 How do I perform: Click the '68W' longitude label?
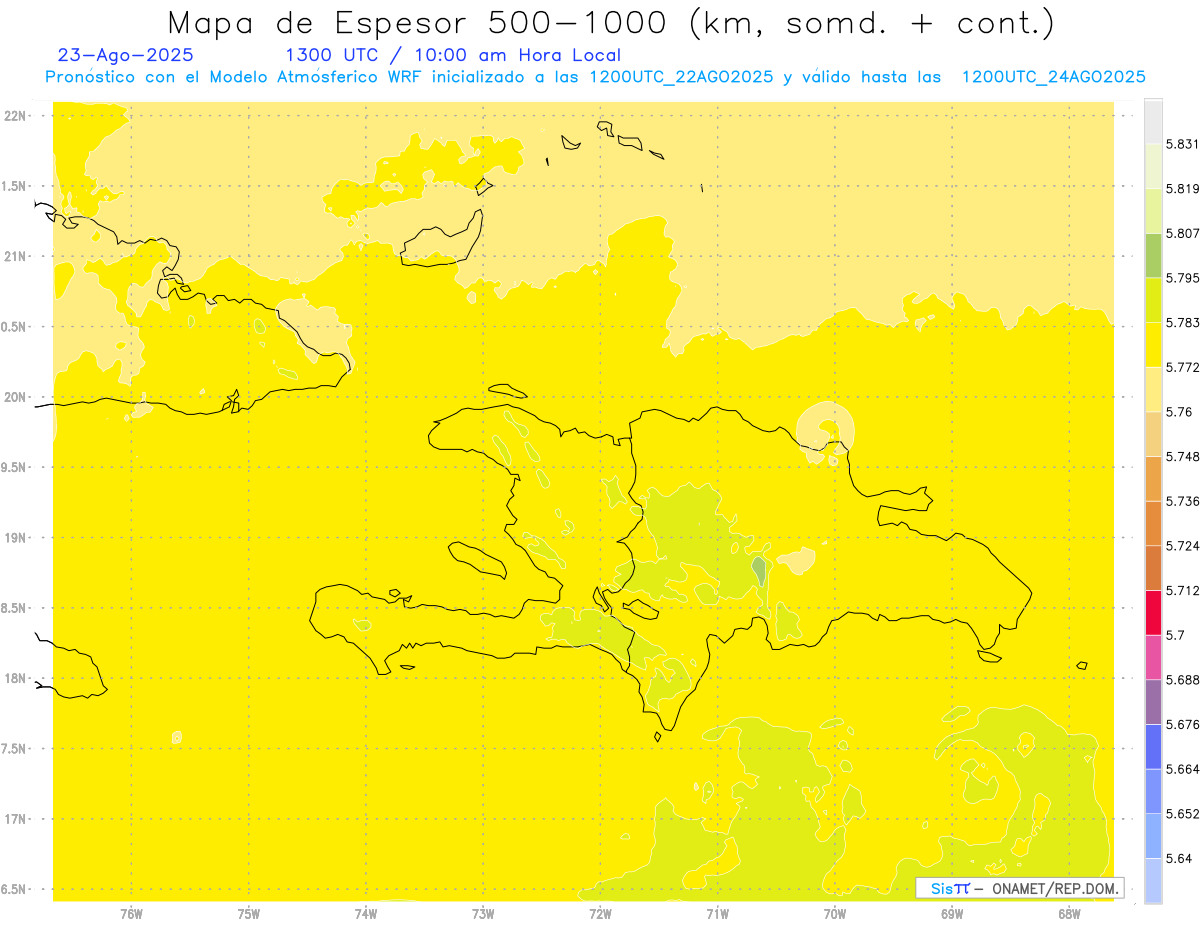(1069, 913)
